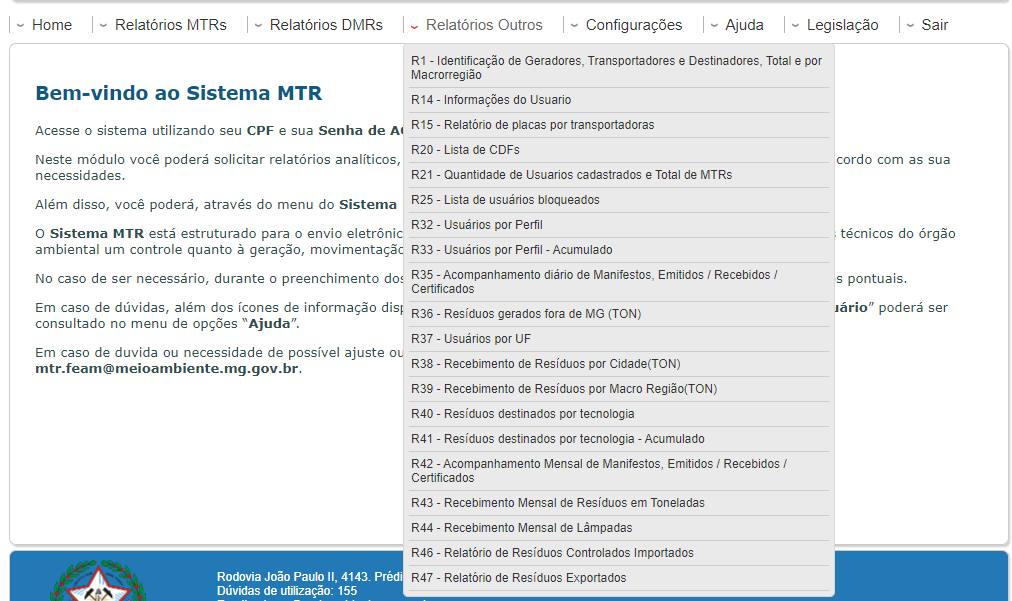
Task: Expand the Relatórios MTRs dropdown
Action: 170,25
